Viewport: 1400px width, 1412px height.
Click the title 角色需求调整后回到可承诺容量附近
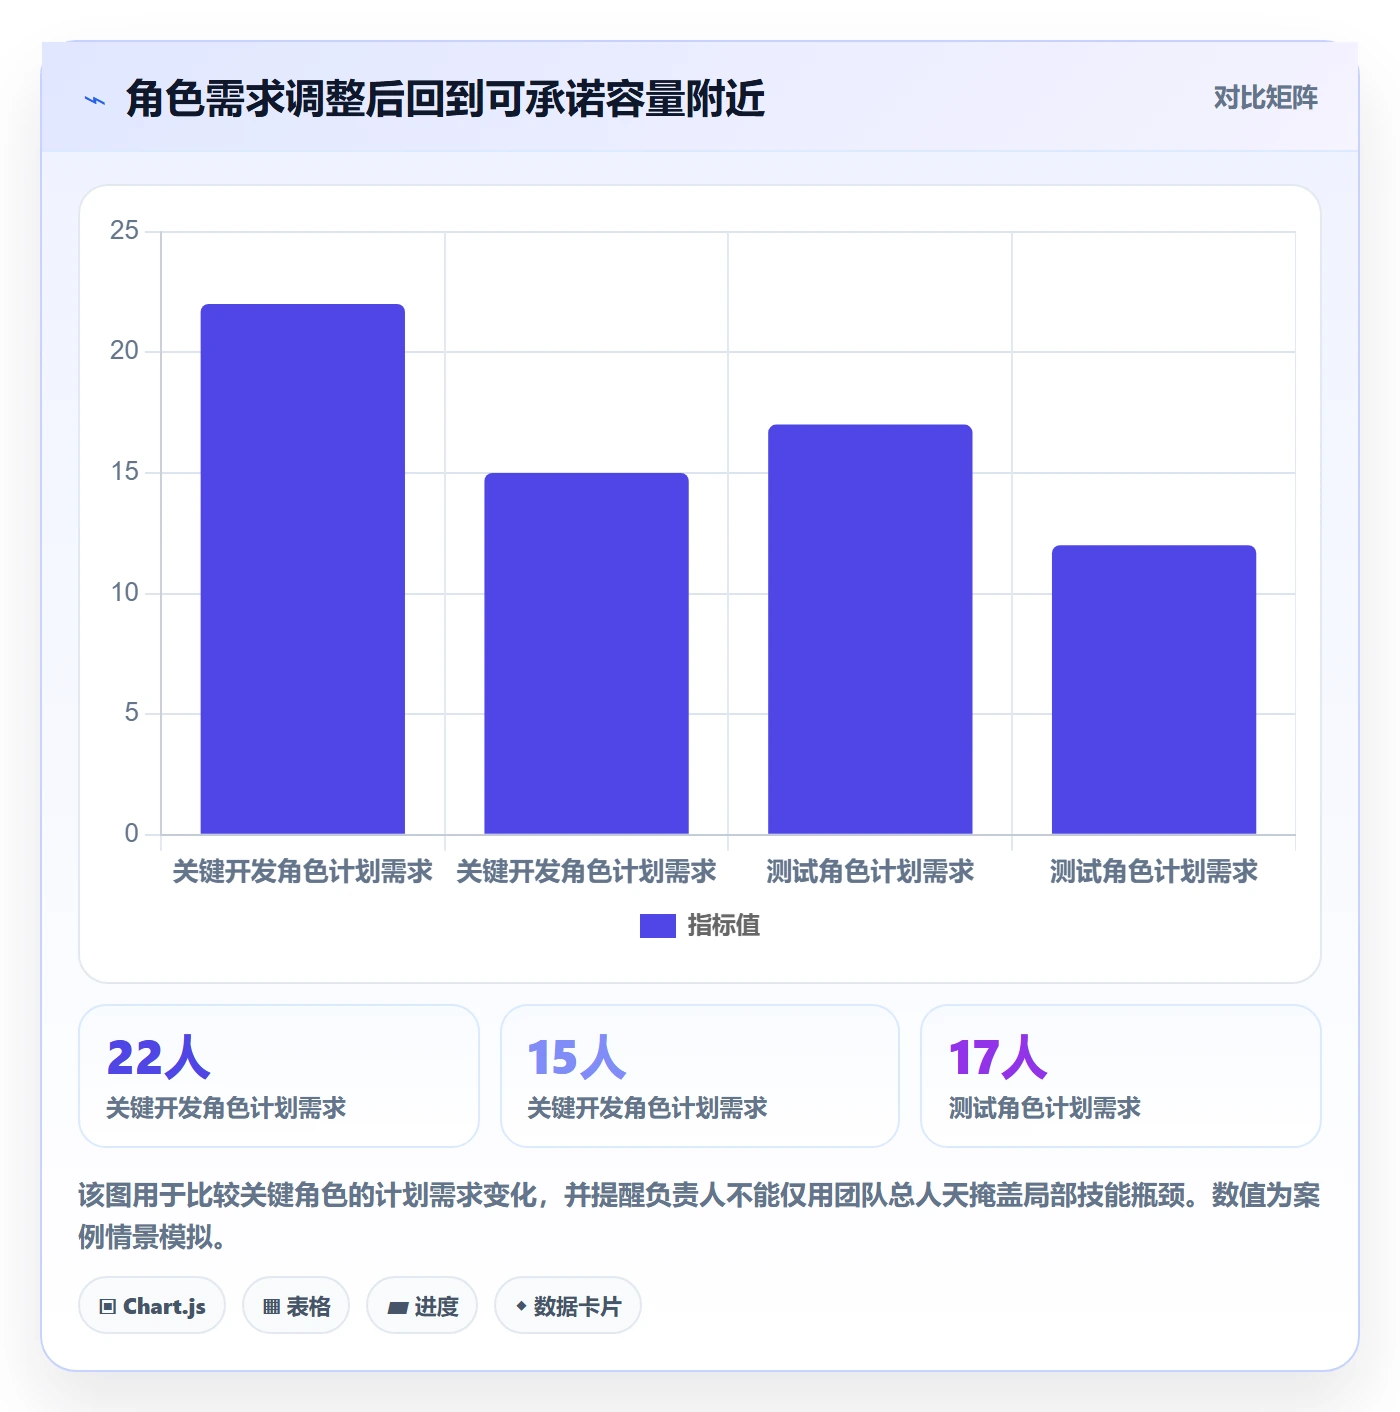pos(445,99)
